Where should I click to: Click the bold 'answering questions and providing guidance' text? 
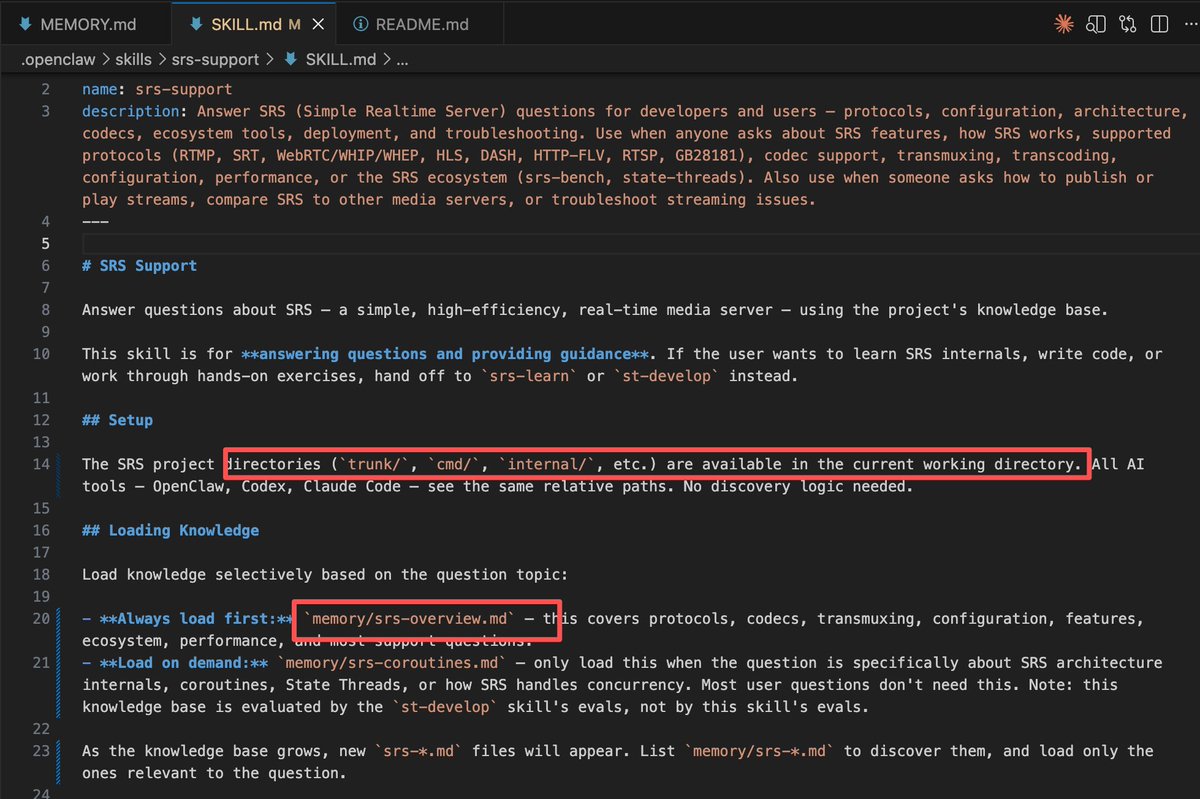(x=446, y=354)
